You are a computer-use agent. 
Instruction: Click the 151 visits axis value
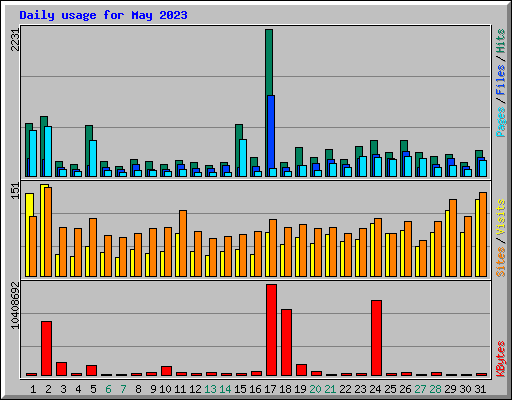pyautogui.click(x=15, y=191)
